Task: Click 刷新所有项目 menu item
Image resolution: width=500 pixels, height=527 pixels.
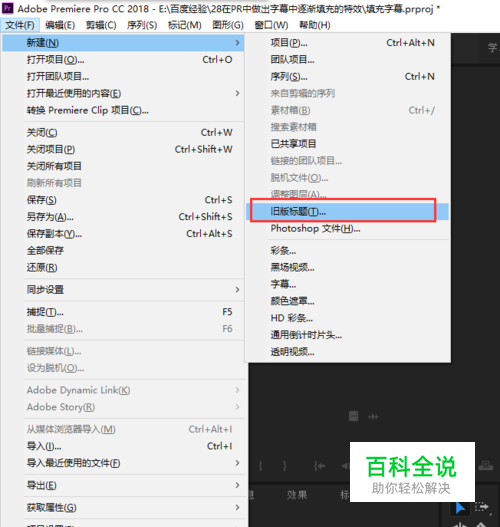Action: pyautogui.click(x=123, y=183)
